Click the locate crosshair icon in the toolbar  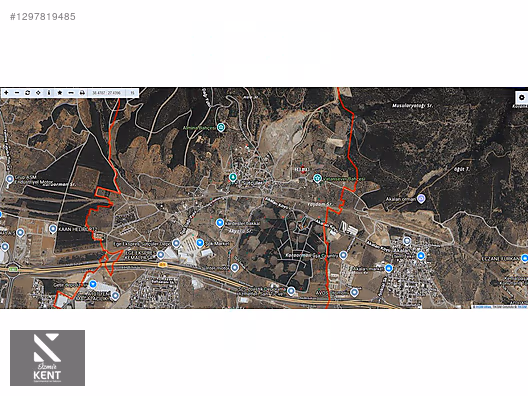pyautogui.click(x=38, y=93)
